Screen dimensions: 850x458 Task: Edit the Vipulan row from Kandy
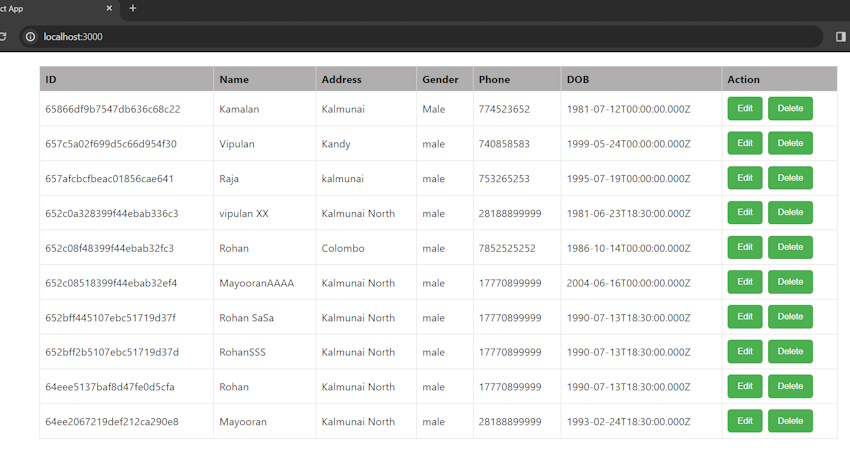pos(744,144)
